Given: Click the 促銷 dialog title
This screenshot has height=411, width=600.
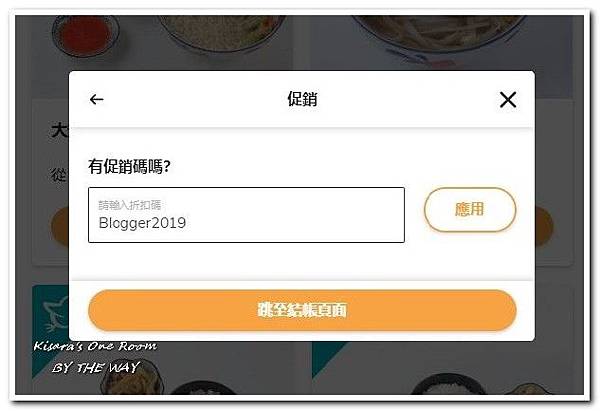Looking at the screenshot, I should coord(302,99).
